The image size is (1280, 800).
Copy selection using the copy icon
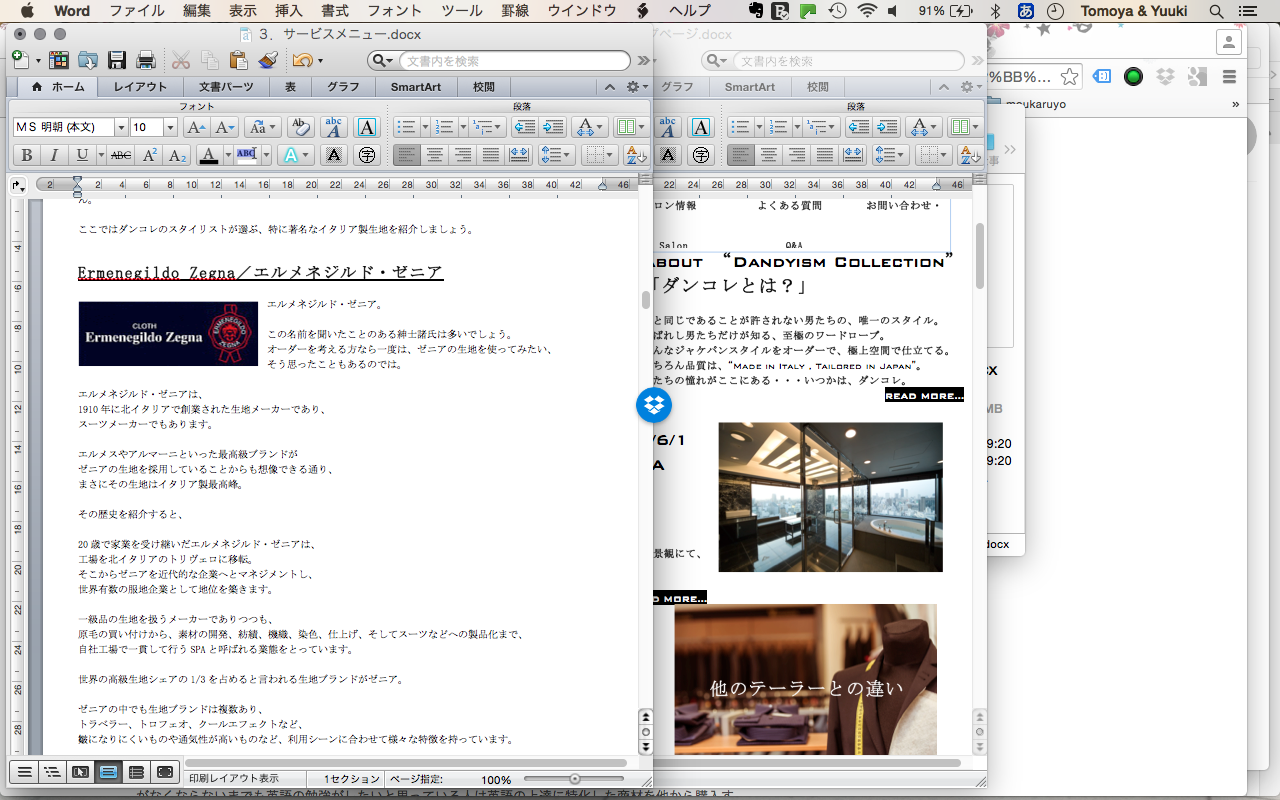209,60
